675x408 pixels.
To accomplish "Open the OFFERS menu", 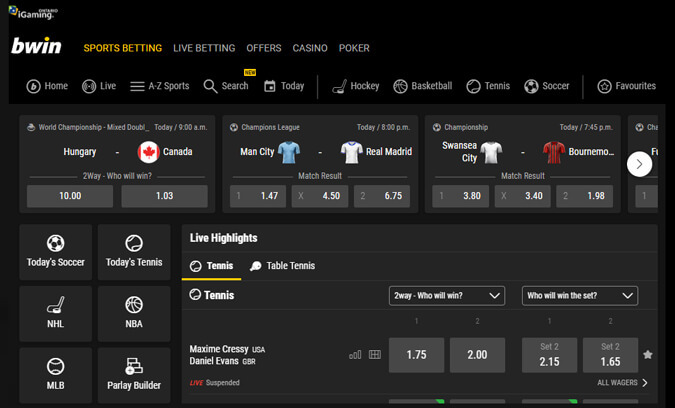I will click(x=264, y=48).
